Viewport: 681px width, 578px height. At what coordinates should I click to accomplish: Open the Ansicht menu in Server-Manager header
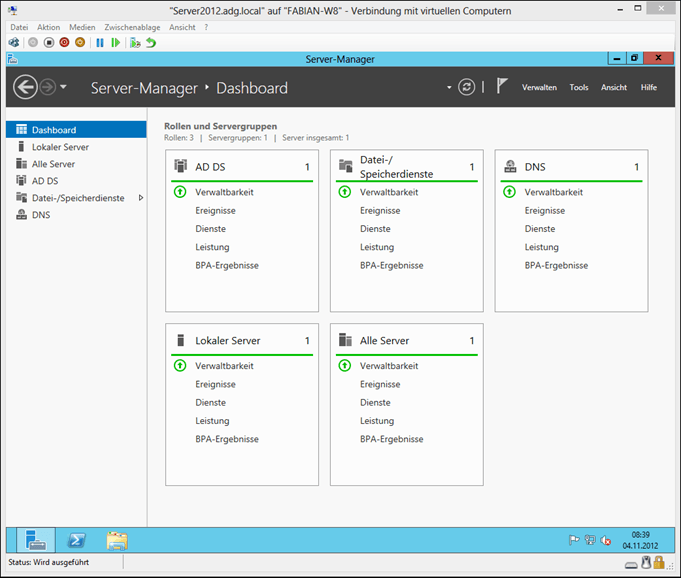click(614, 87)
